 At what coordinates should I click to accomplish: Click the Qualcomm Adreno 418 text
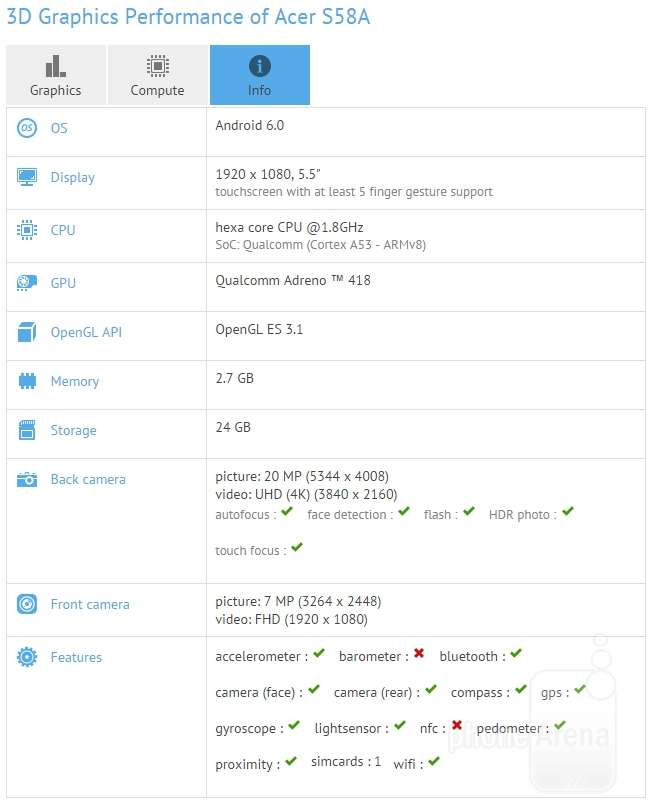293,280
